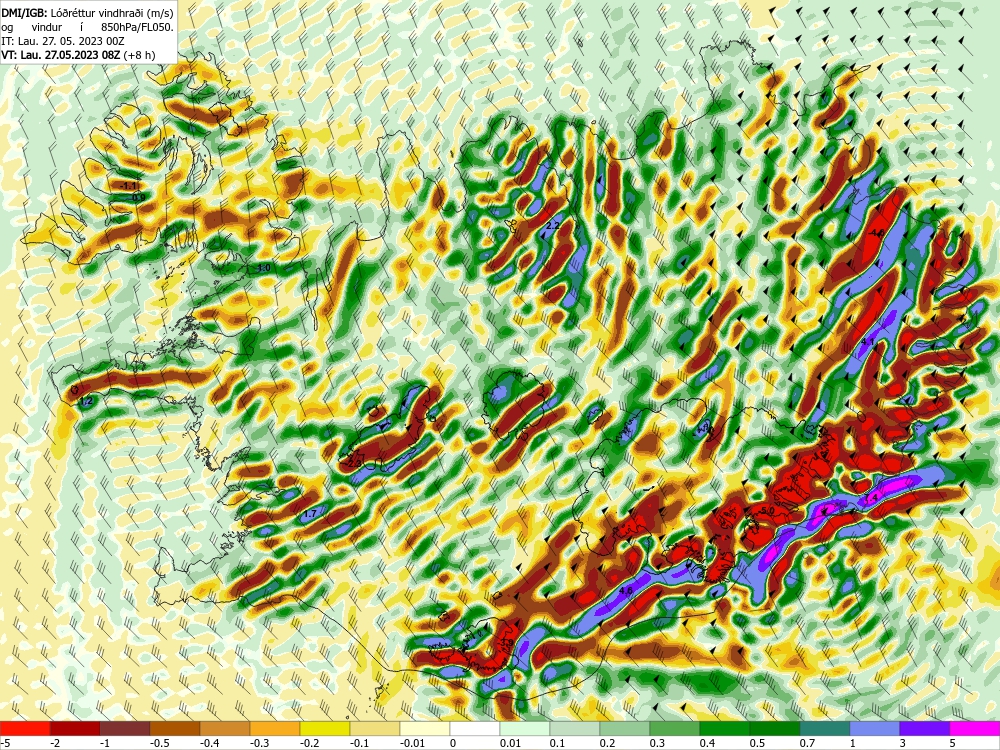Select the tan-orange swatch between -0.4 and -0.3
1000x750 pixels.
point(225,728)
